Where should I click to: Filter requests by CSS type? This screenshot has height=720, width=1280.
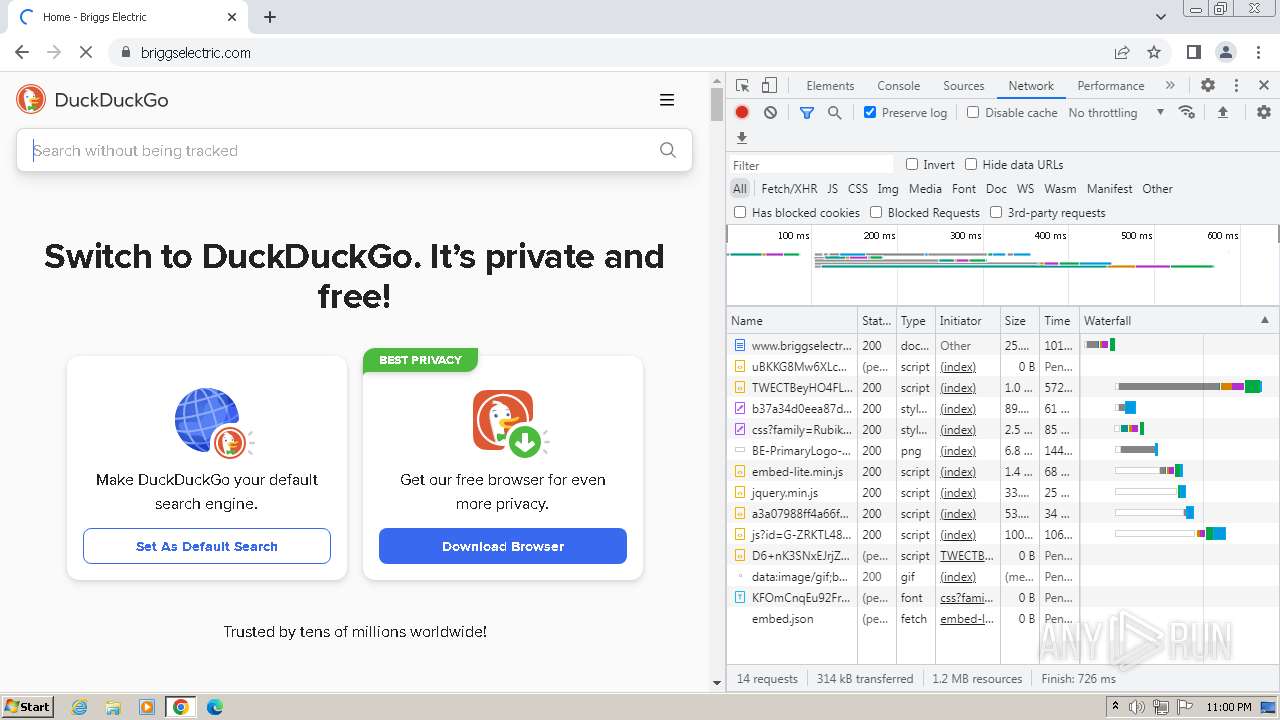click(858, 189)
